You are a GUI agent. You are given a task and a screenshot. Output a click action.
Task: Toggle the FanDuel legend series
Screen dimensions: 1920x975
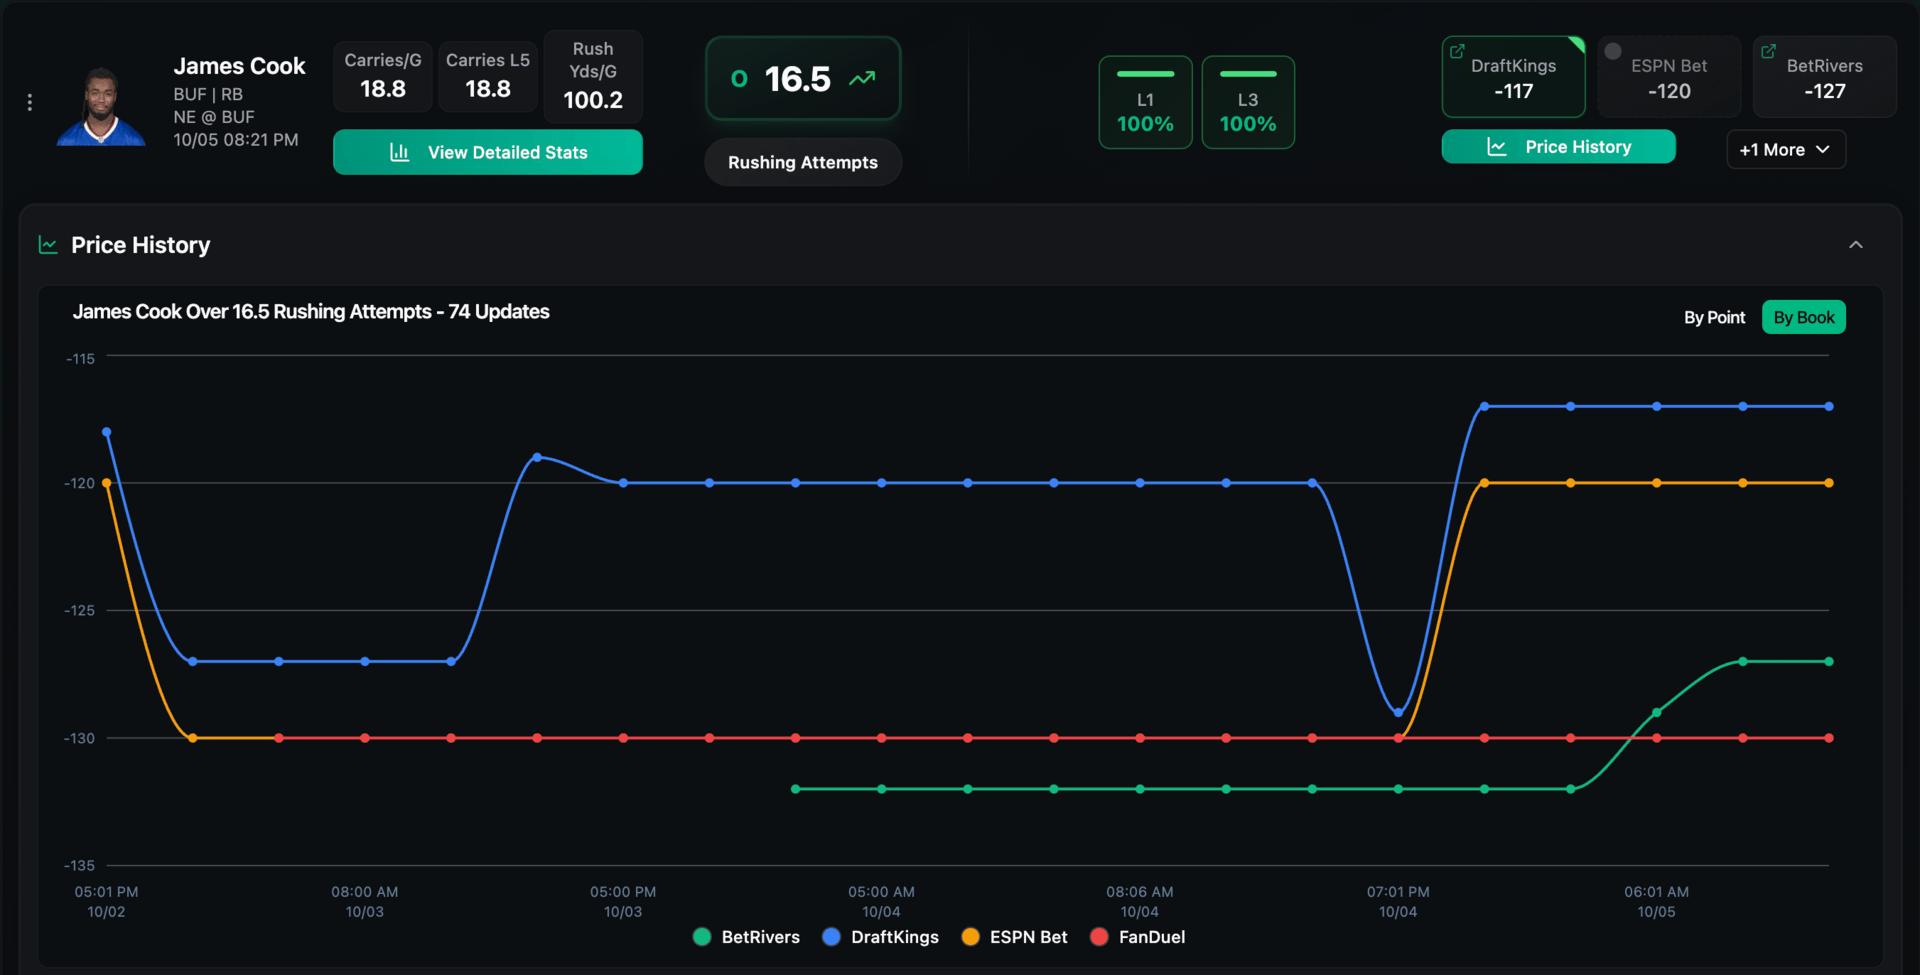(1138, 937)
